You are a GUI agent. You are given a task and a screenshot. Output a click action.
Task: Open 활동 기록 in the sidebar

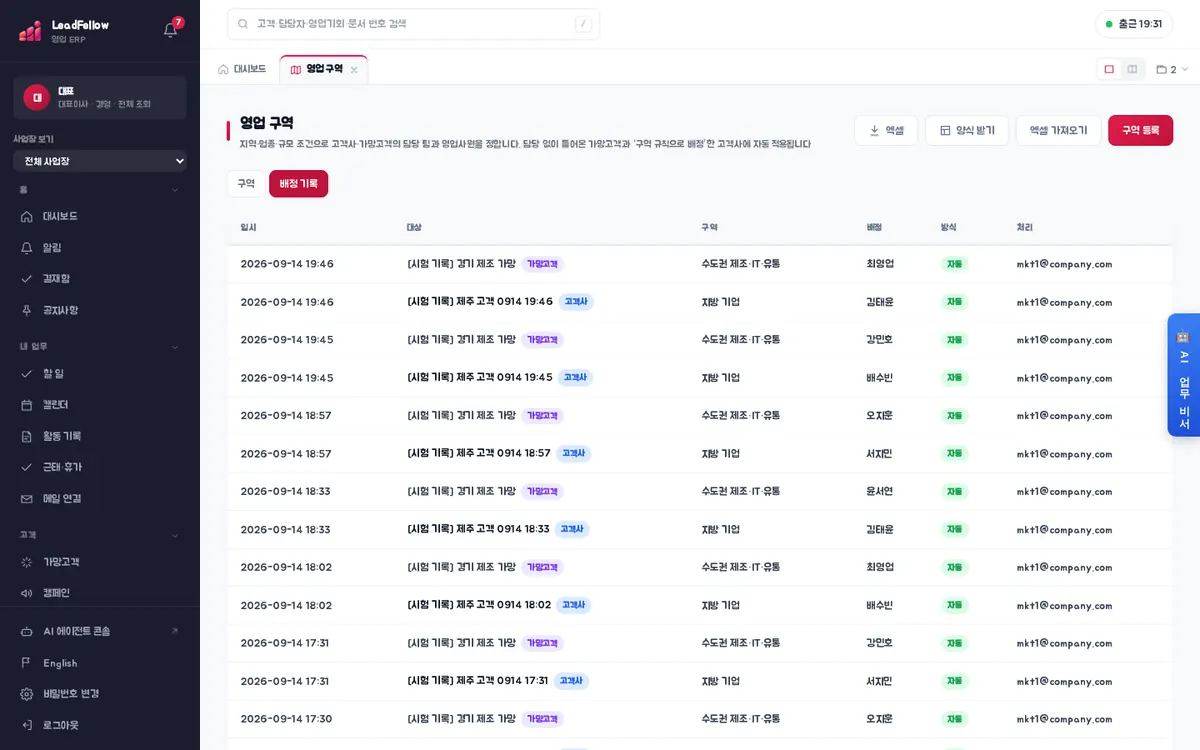coord(100,436)
